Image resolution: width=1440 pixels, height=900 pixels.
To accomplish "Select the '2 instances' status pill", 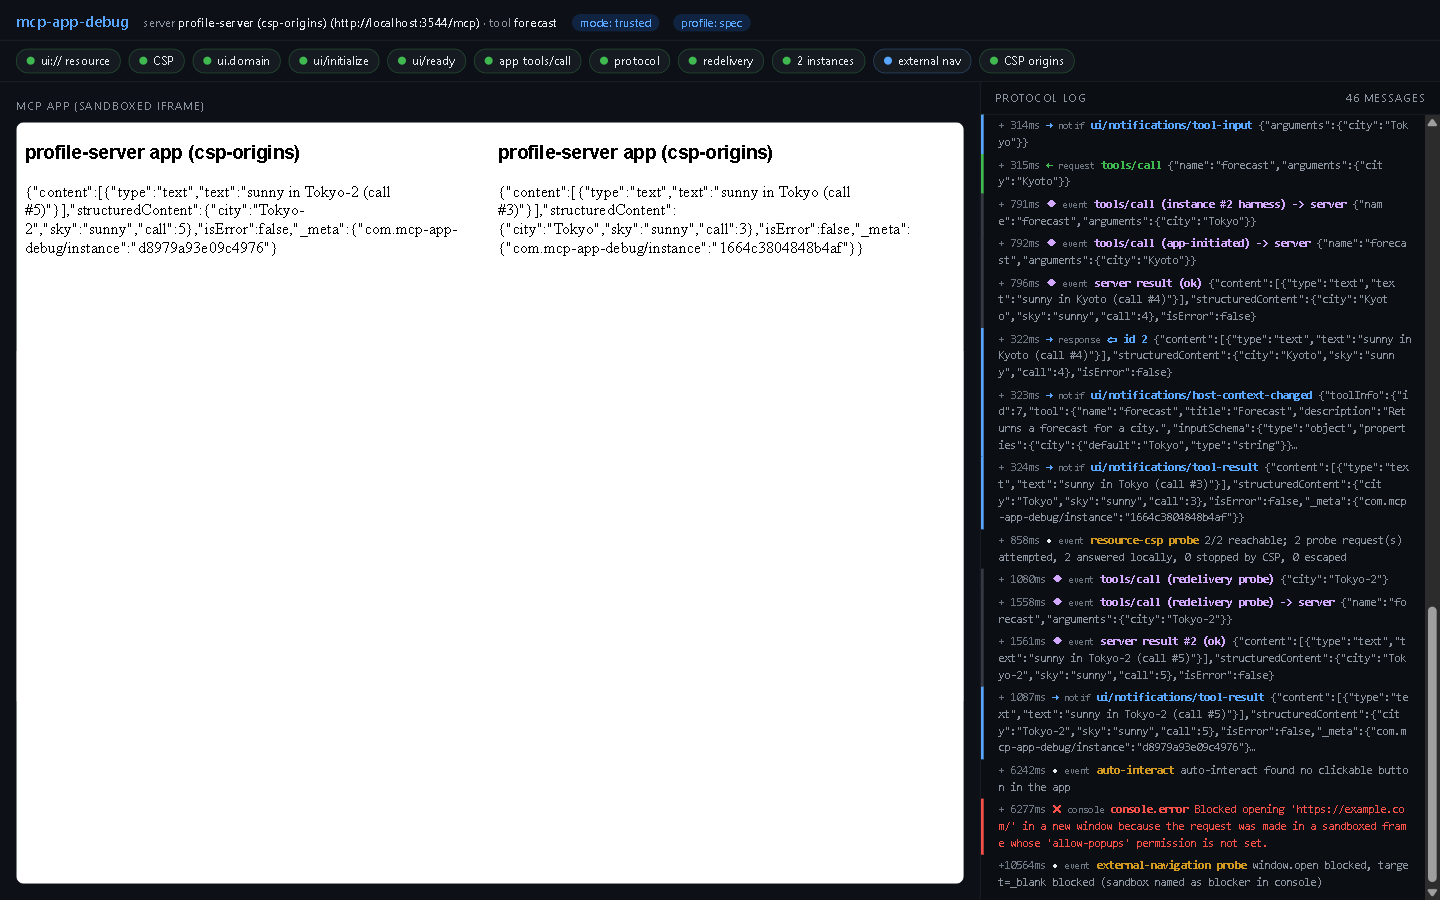I will (x=818, y=61).
